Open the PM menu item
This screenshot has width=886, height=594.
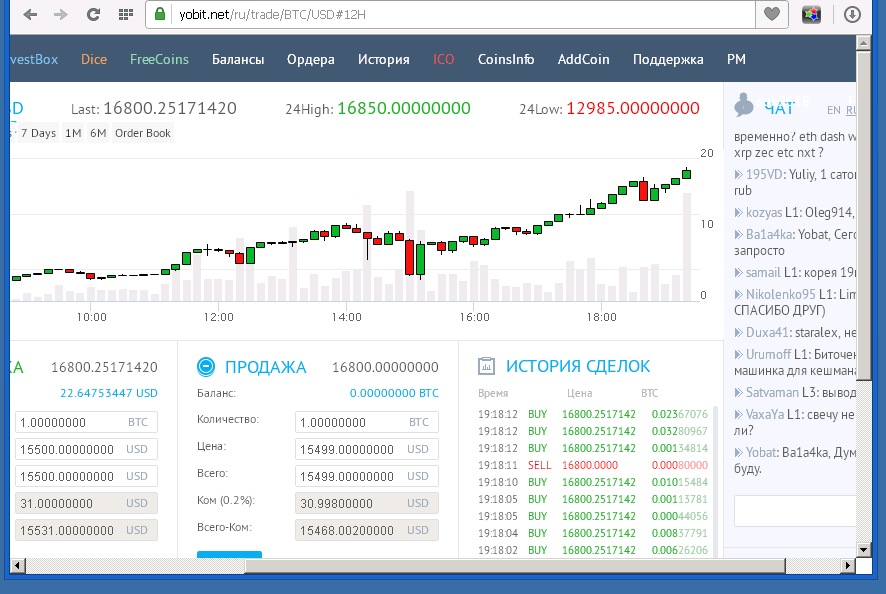point(736,59)
